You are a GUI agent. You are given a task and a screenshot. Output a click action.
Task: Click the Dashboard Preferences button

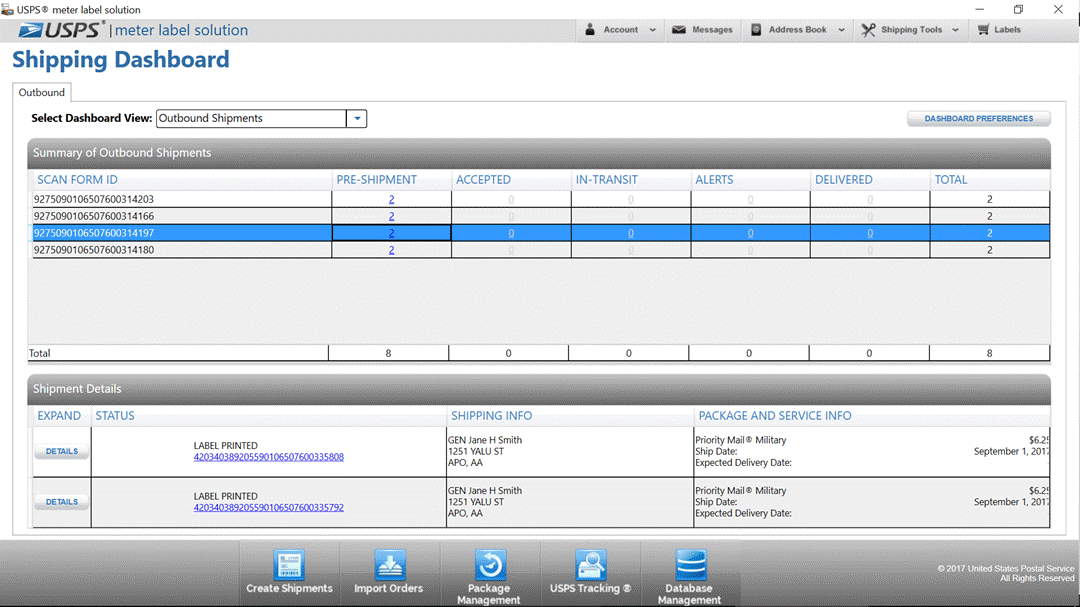click(979, 119)
